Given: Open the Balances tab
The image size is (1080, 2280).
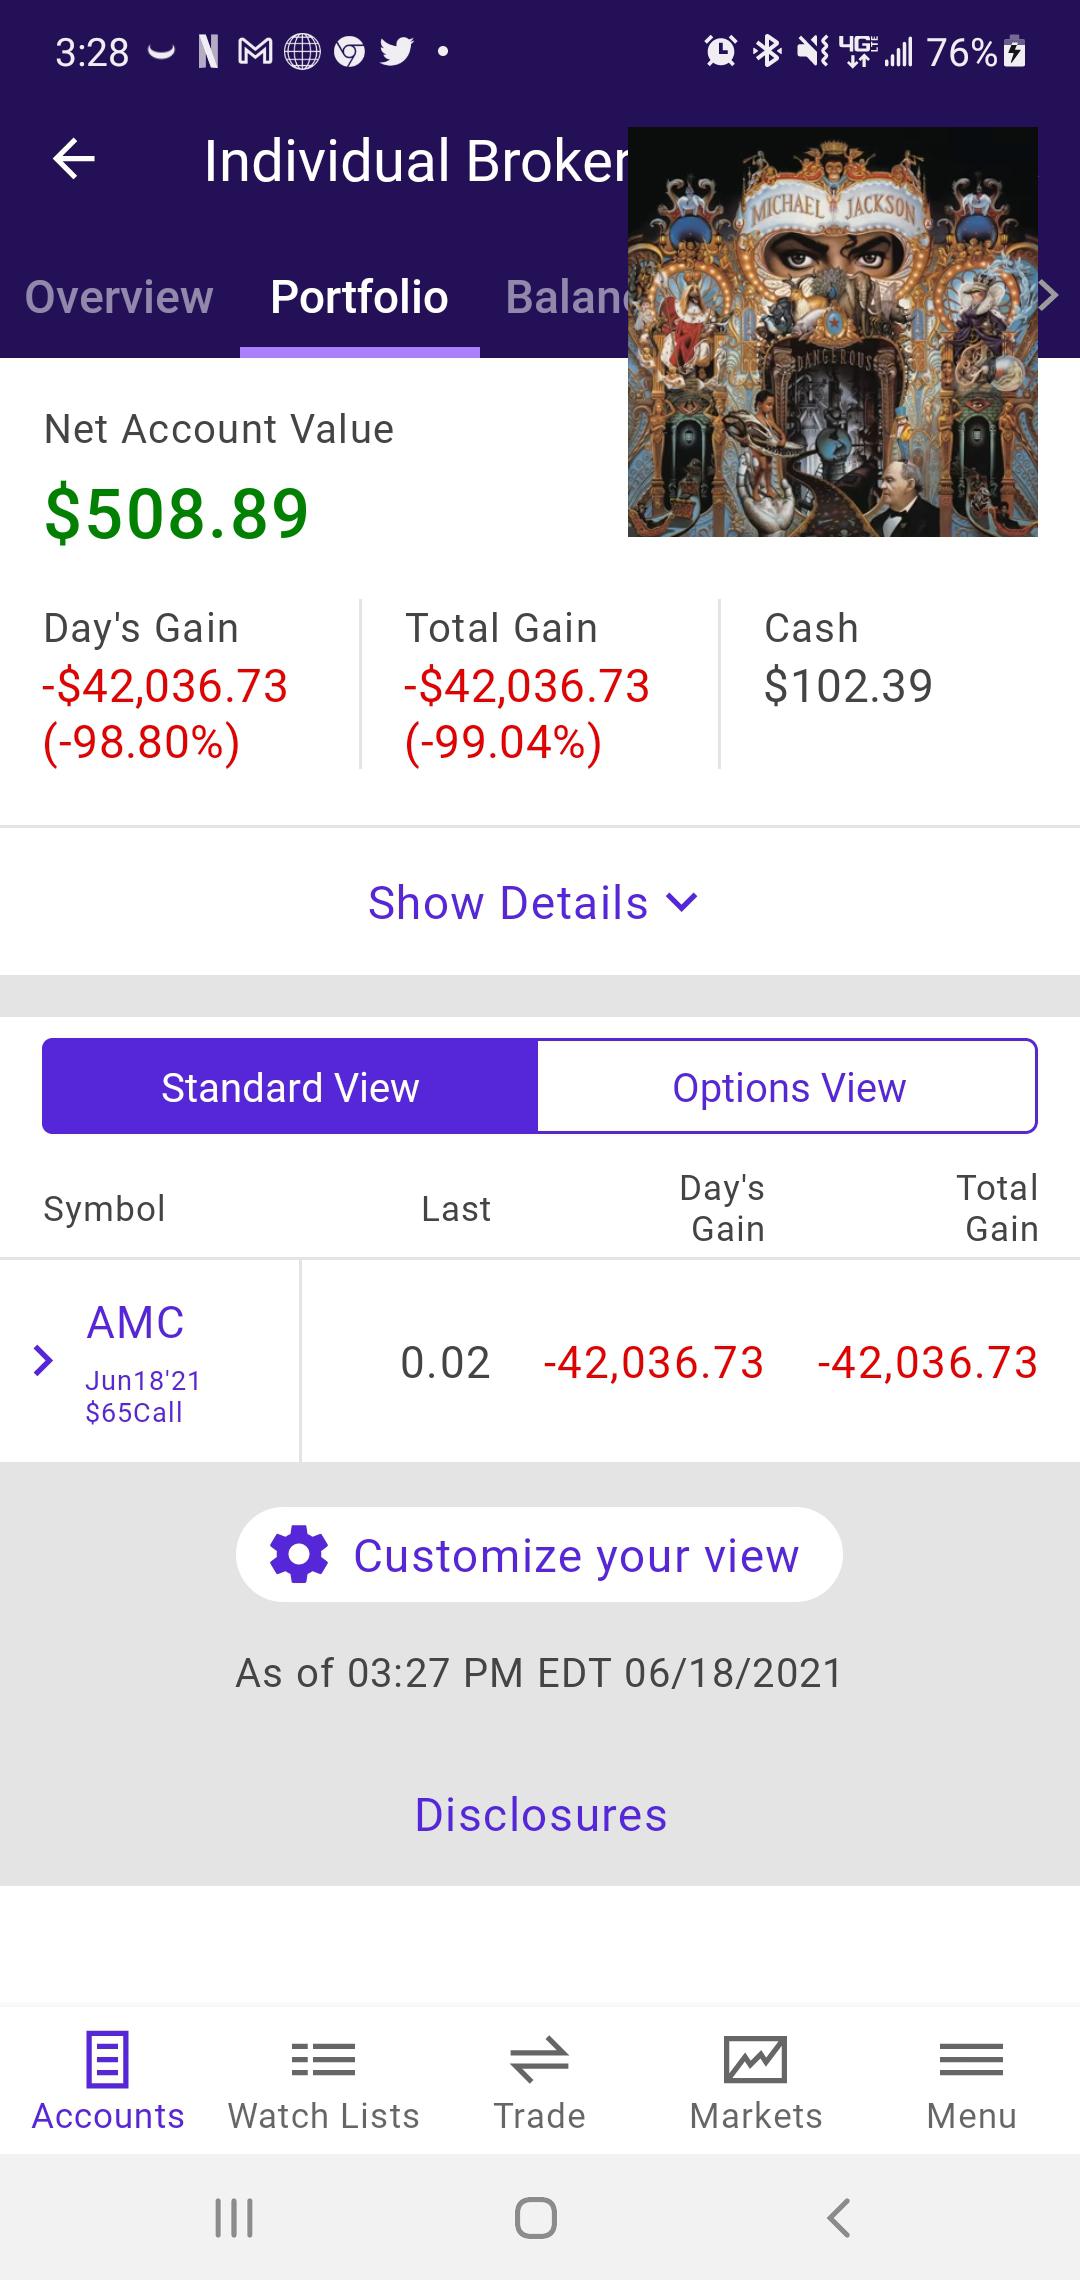Looking at the screenshot, I should (565, 297).
